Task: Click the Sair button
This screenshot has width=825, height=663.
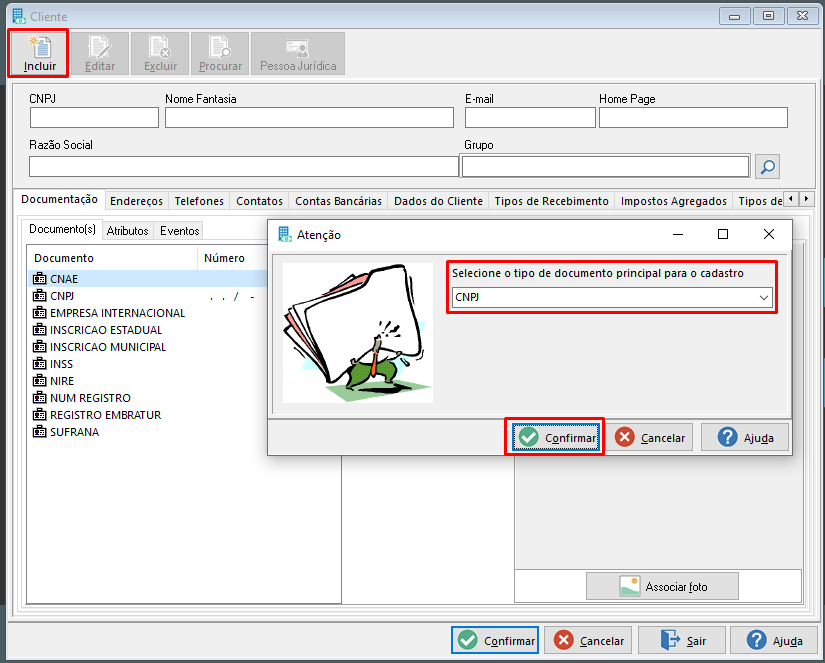Action: tap(682, 640)
